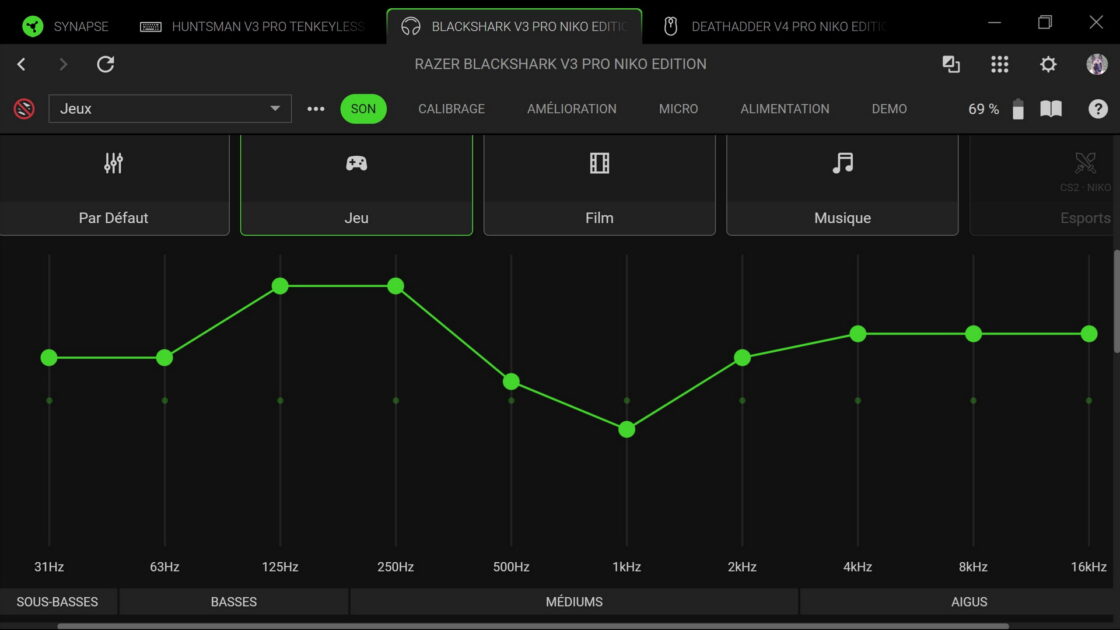1120x630 pixels.
Task: Open the AMÉLIORATION tab
Action: coord(571,109)
